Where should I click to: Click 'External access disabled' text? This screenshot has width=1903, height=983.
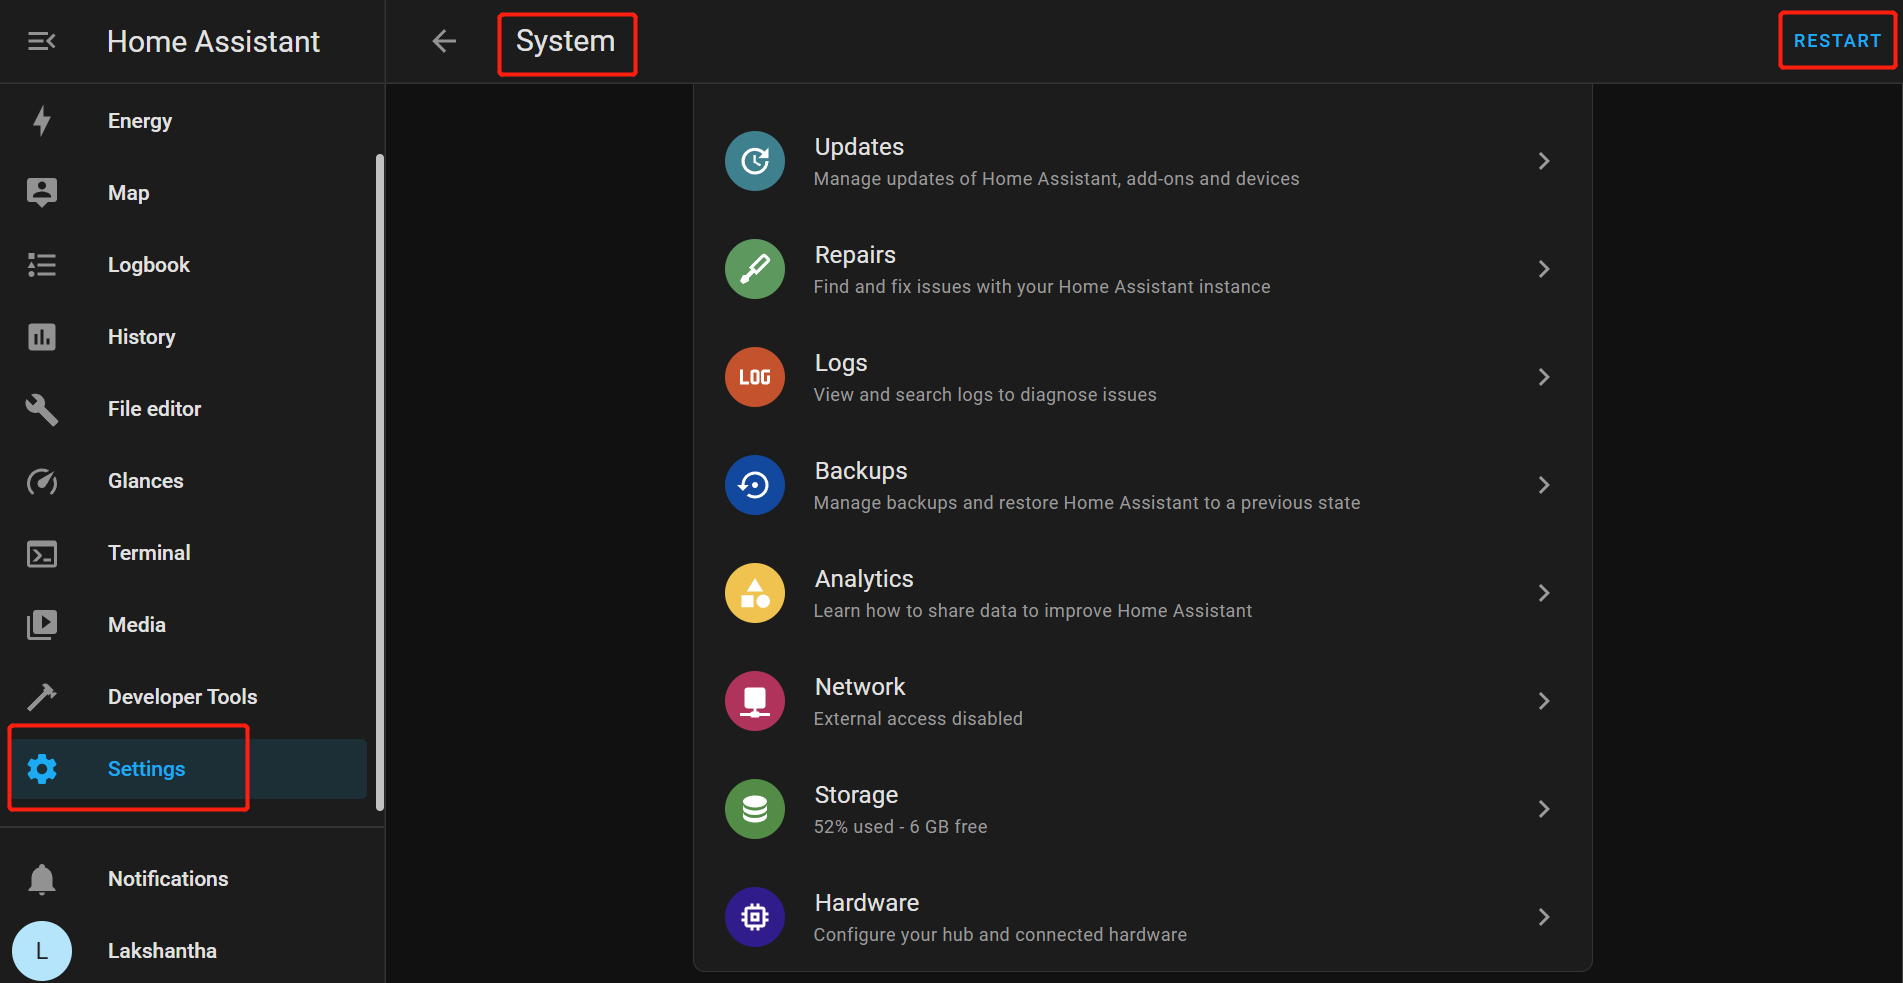click(918, 719)
